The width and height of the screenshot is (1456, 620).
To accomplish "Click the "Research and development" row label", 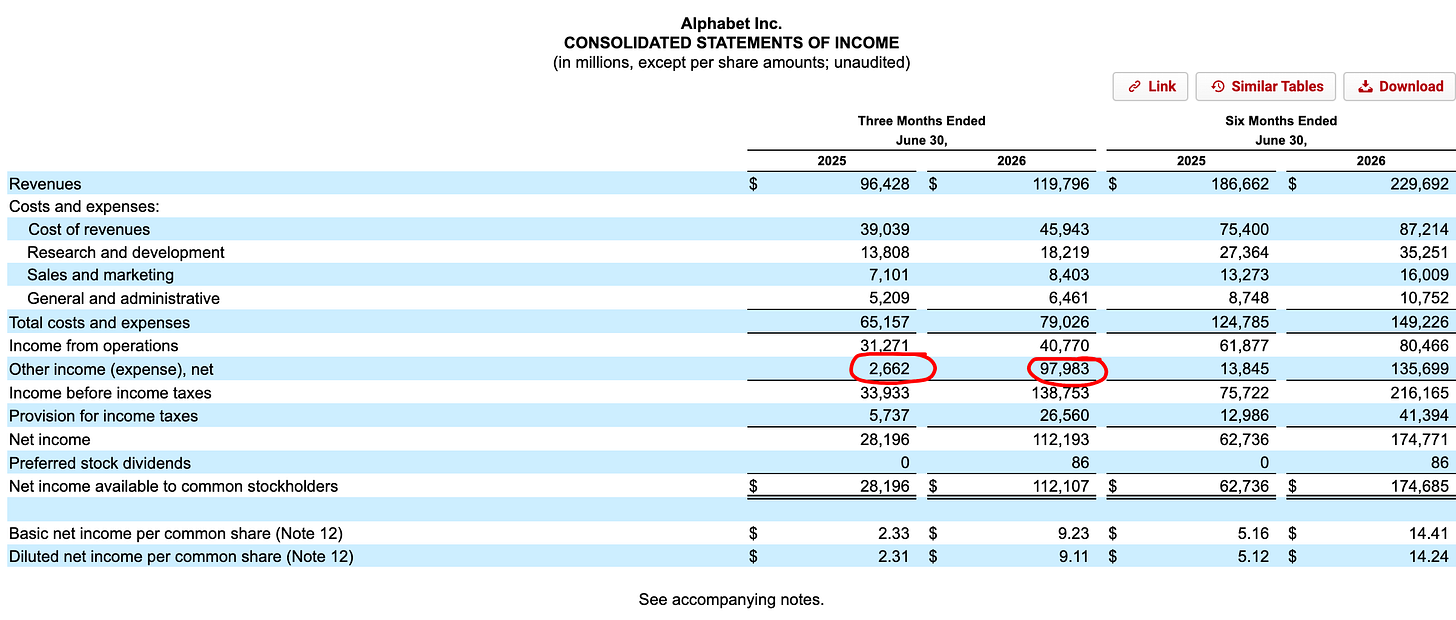I will point(126,253).
